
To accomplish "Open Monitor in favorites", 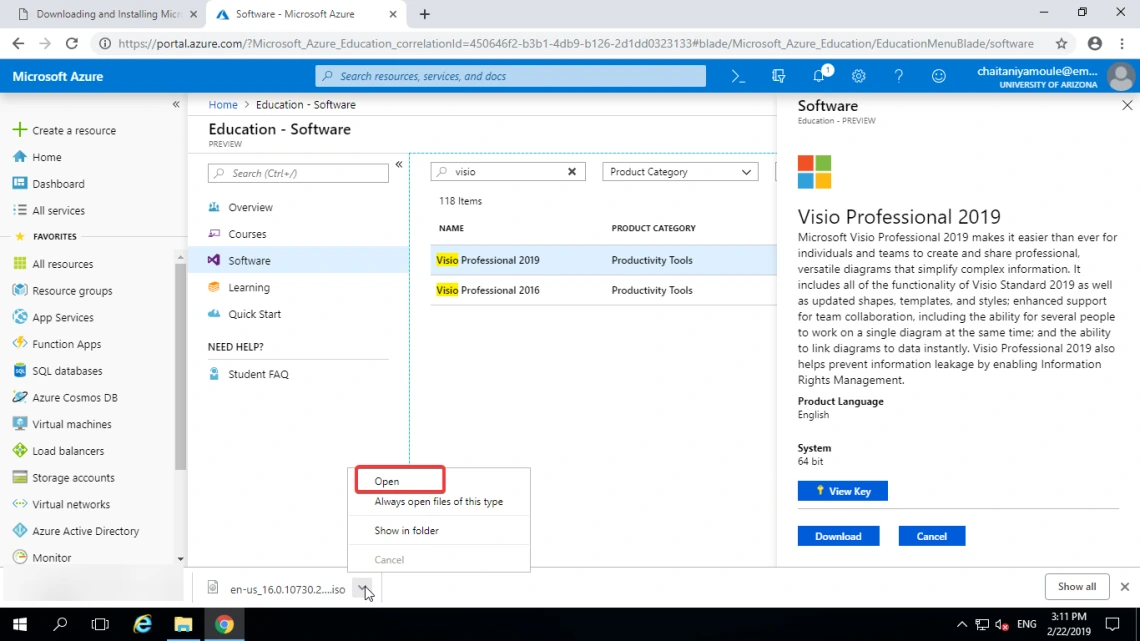I will coord(52,558).
